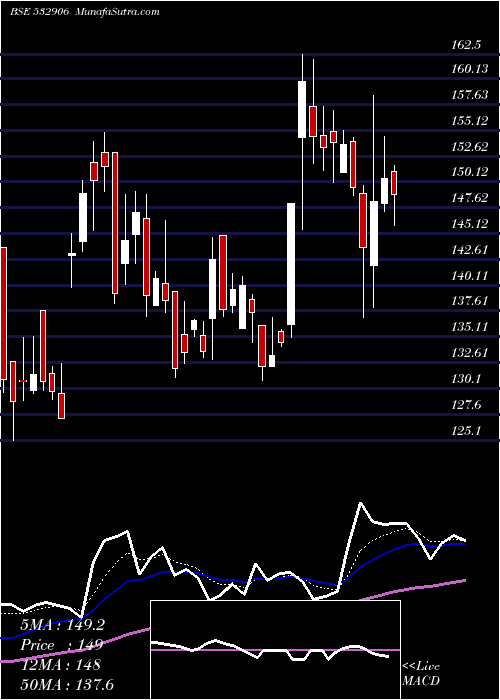Screen dimensions: 500x700
Task: Click the Price : 149 readout
Action: tap(62, 645)
